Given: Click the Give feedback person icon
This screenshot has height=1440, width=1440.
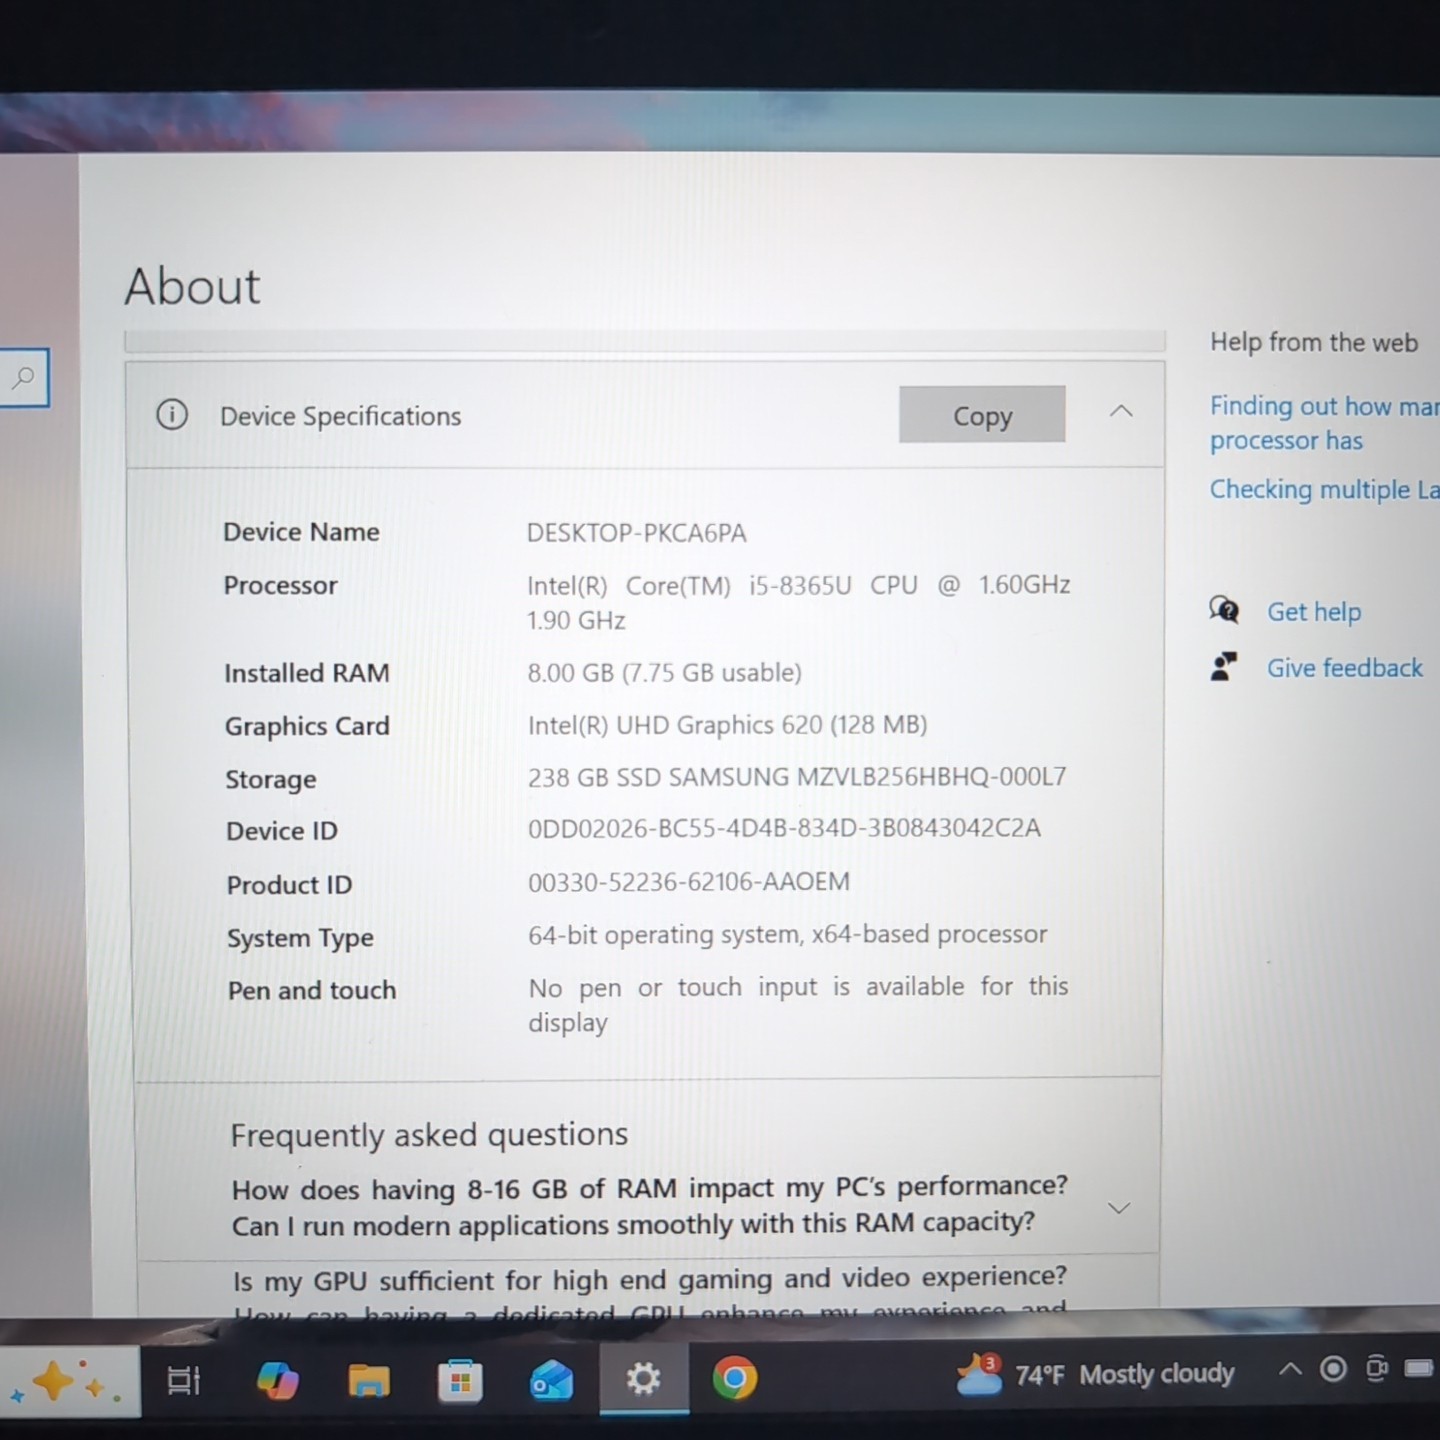Looking at the screenshot, I should click(x=1224, y=666).
